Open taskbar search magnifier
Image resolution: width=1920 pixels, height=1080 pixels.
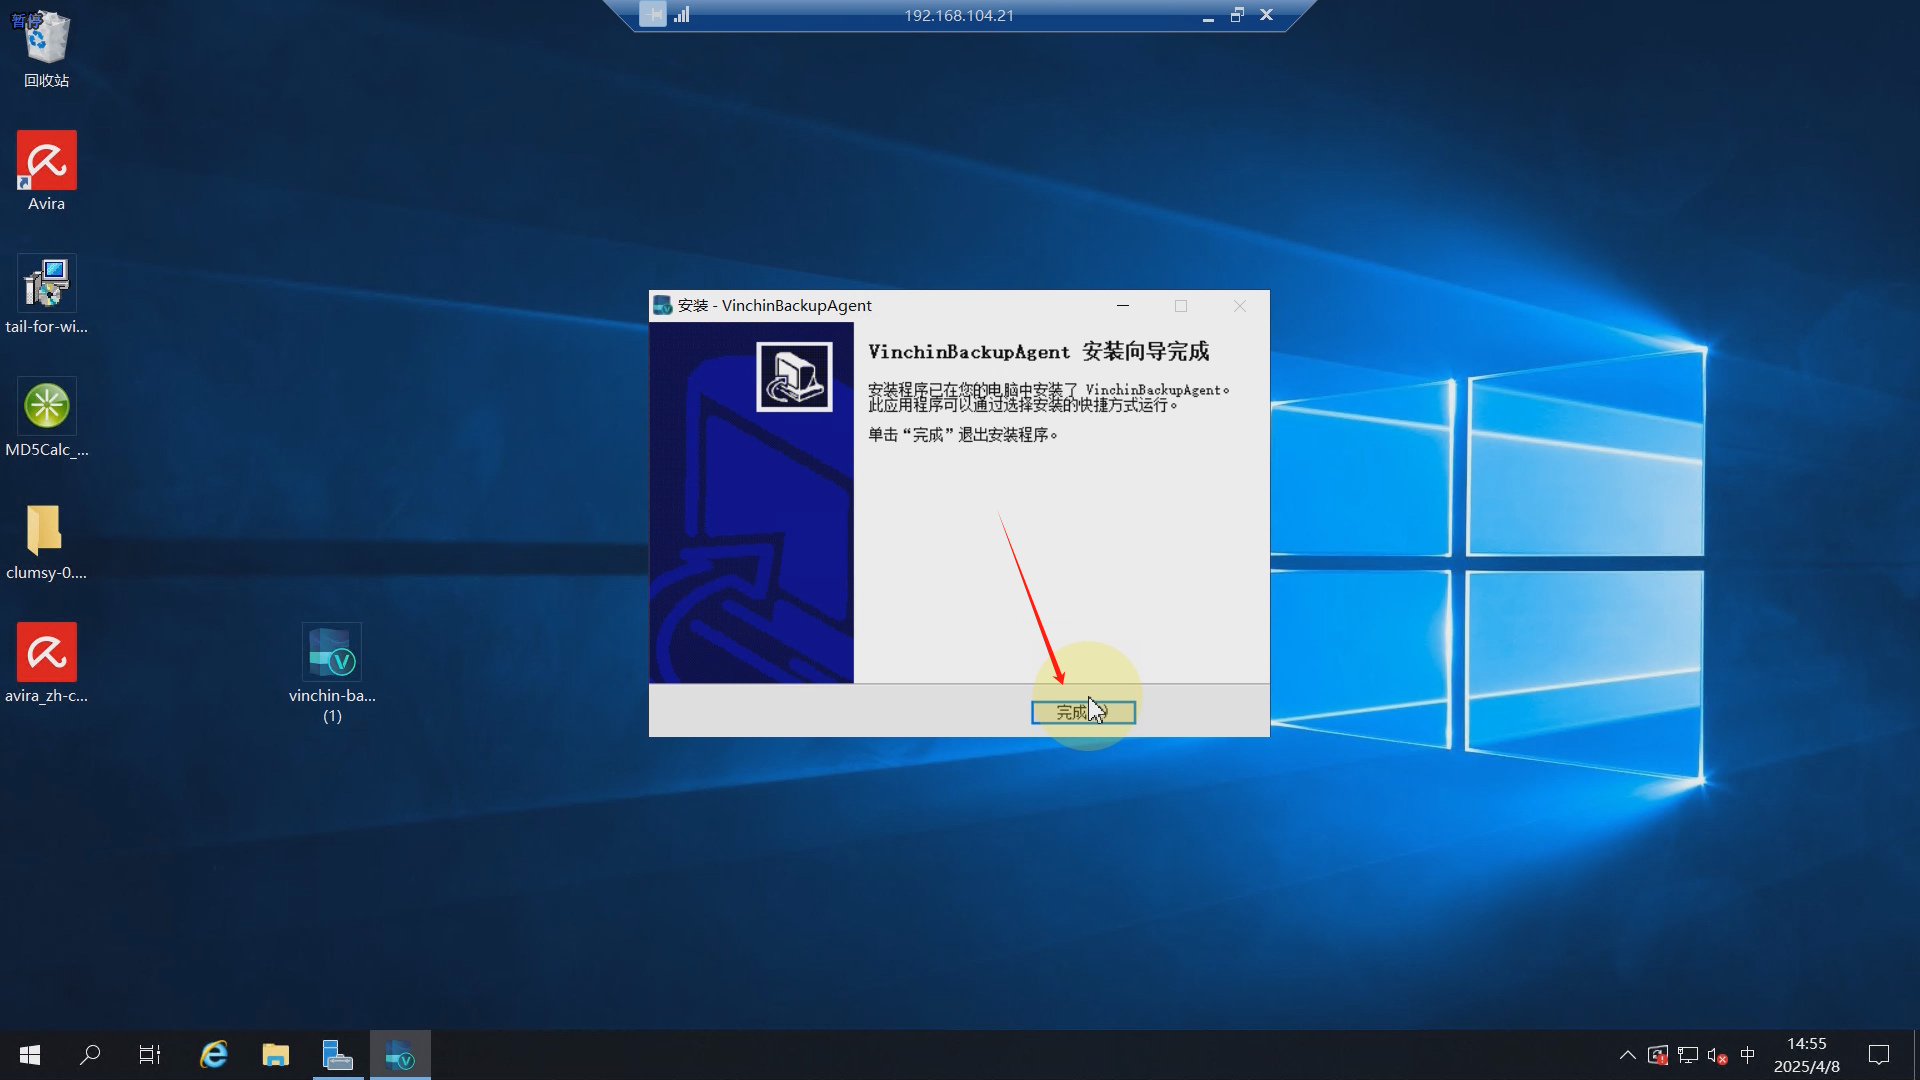90,1055
